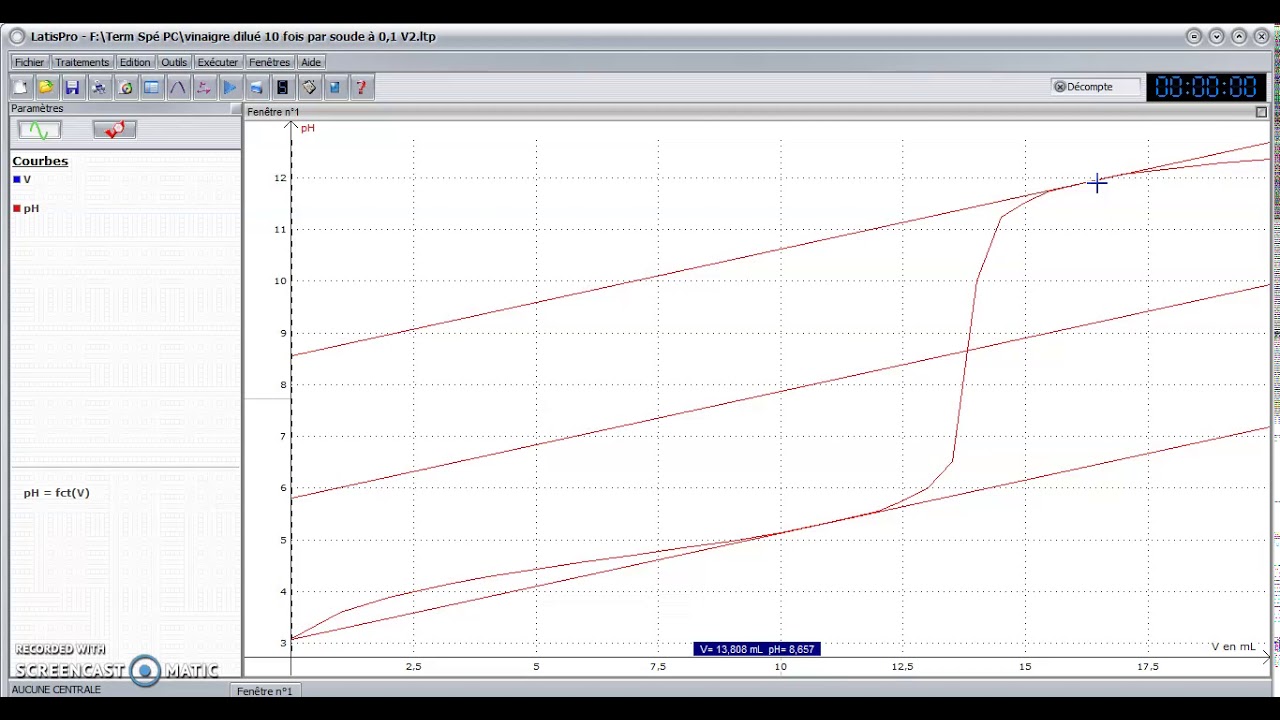
Task: Select the green sine wave acquisition tab
Action: pos(39,130)
